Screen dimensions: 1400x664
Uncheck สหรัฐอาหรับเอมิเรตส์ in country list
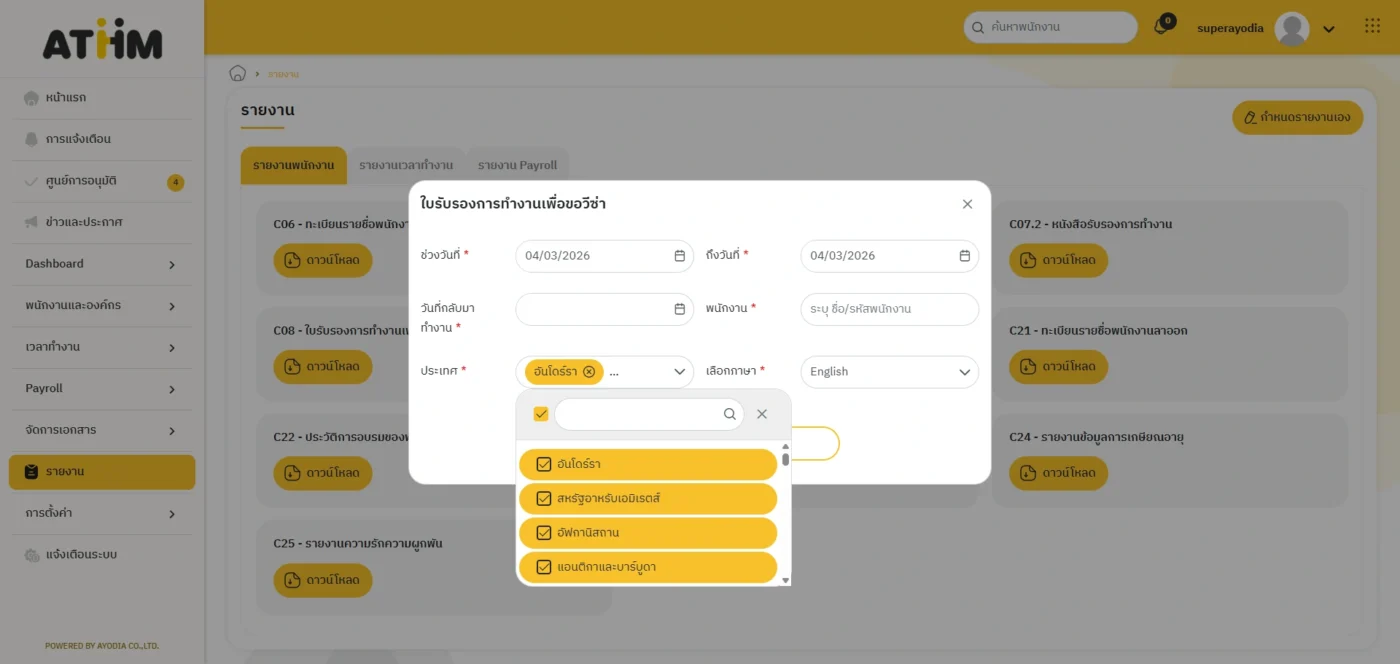coord(544,498)
